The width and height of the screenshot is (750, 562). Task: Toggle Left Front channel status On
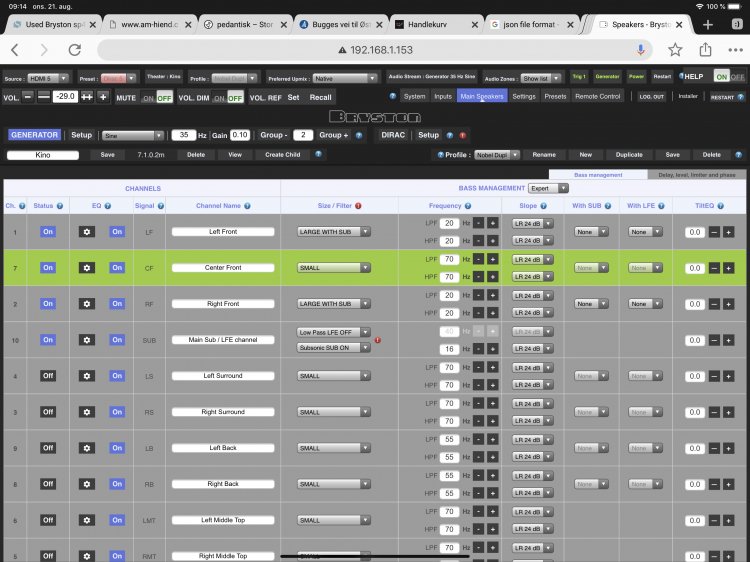(x=48, y=232)
